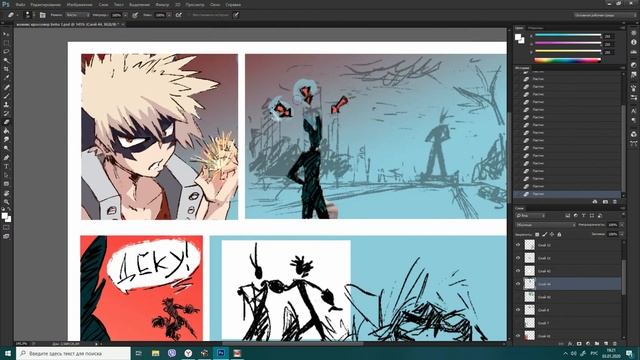Image resolution: width=640 pixels, height=360 pixels.
Task: Select the Crop tool
Action: point(6,69)
